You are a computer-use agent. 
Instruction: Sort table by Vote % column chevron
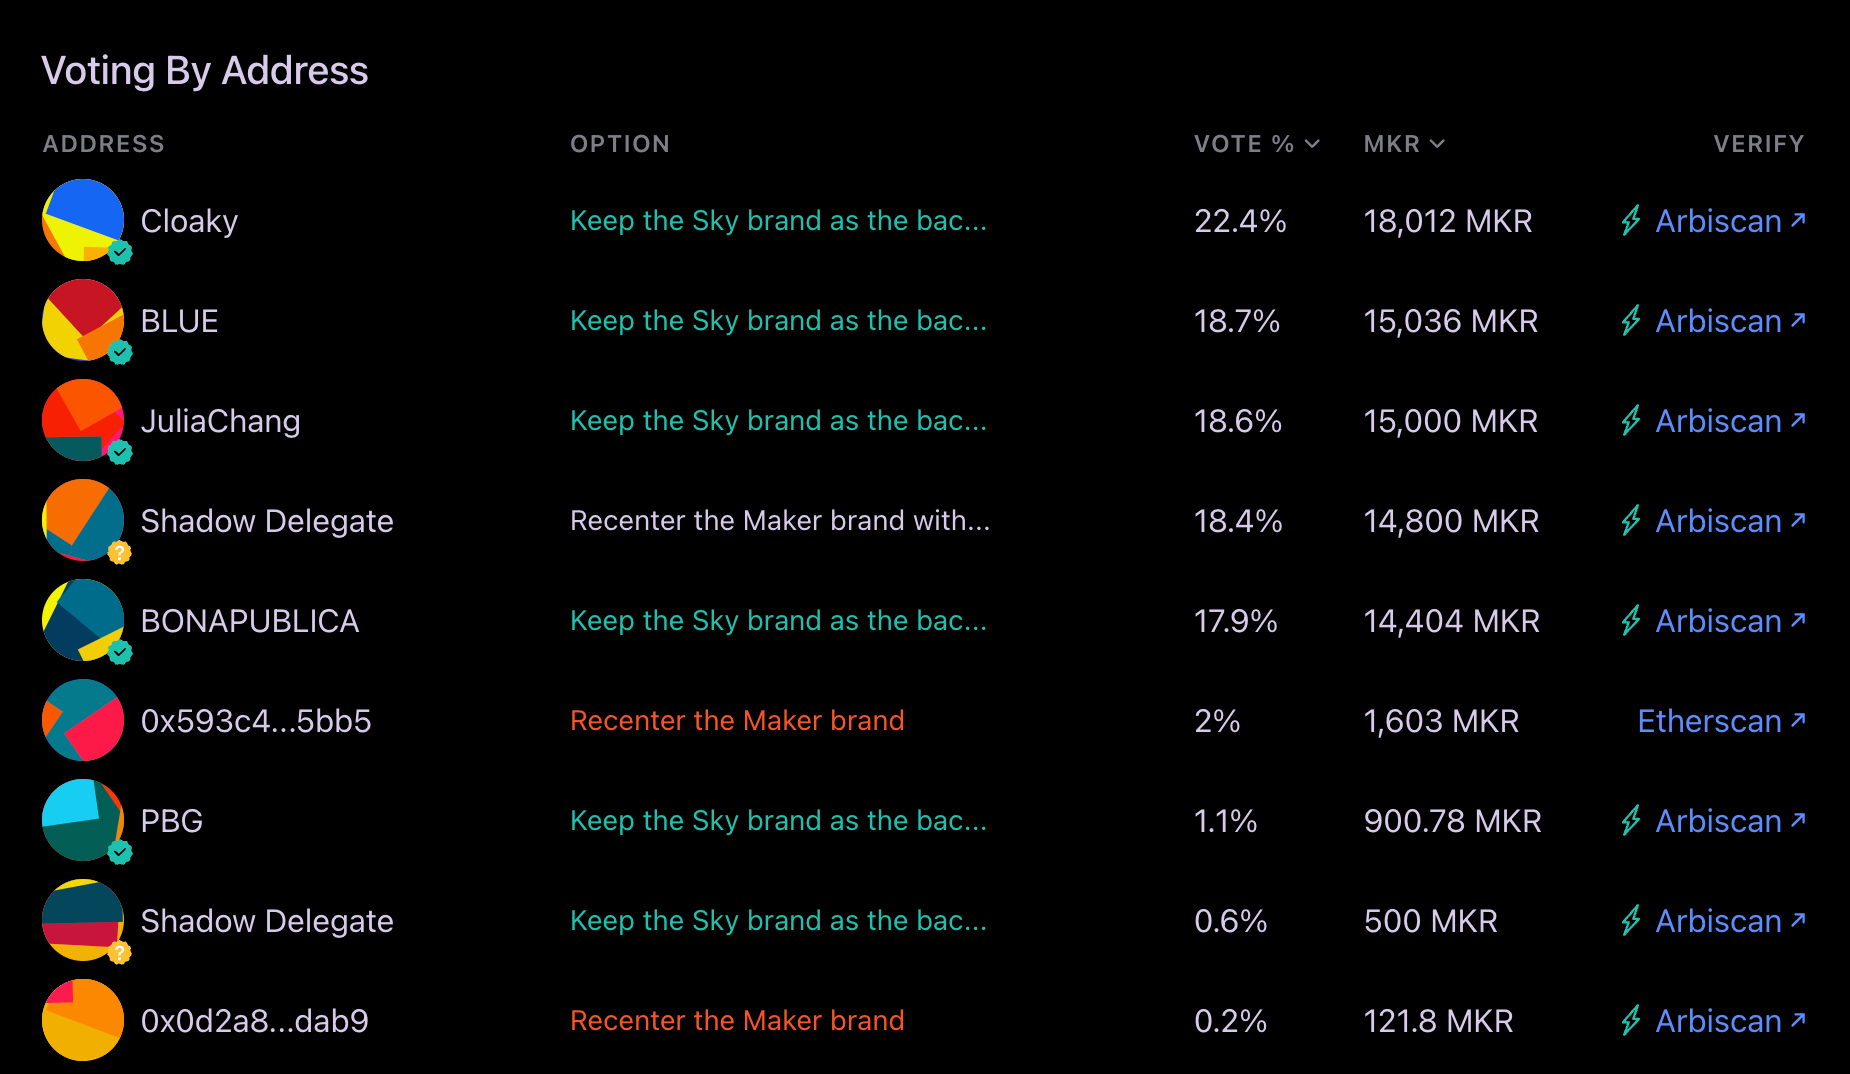(1312, 144)
